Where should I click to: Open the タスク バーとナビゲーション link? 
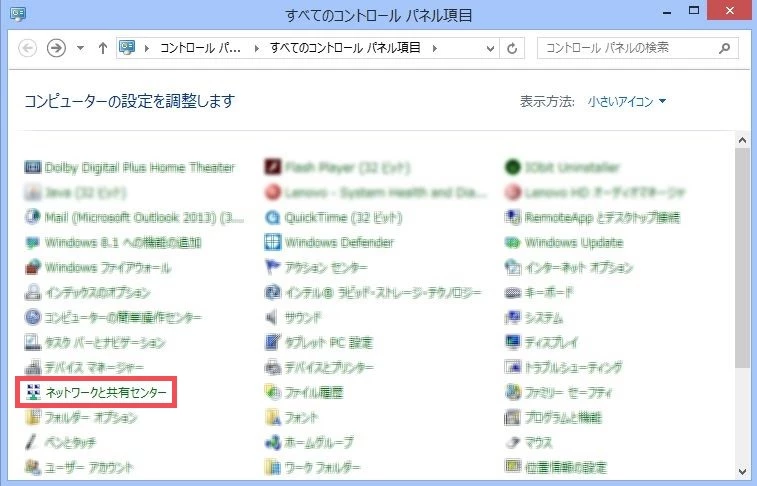(x=105, y=342)
